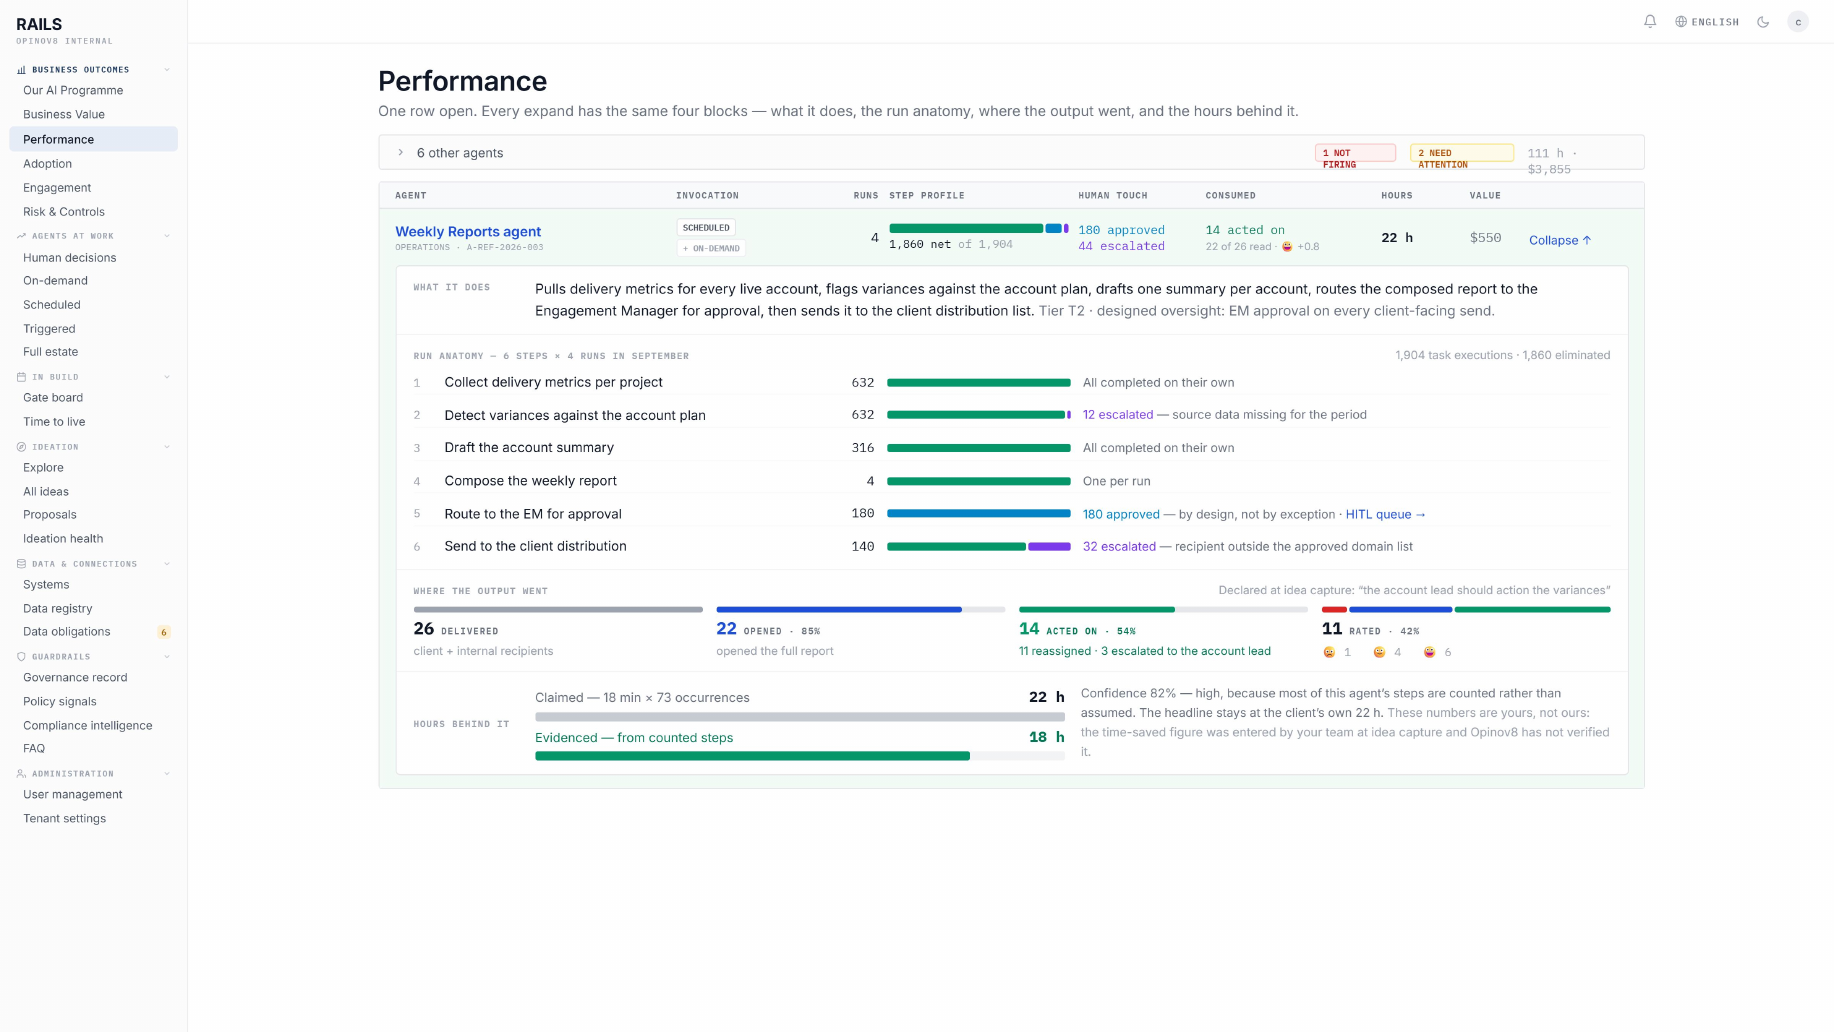
Task: Click the 1 Not Firing badge
Action: (1355, 153)
